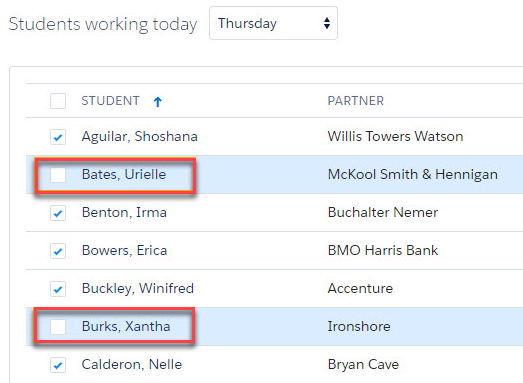Viewport: 523px width, 383px height.
Task: Check the box for Burks, Xantha
Action: (58, 327)
